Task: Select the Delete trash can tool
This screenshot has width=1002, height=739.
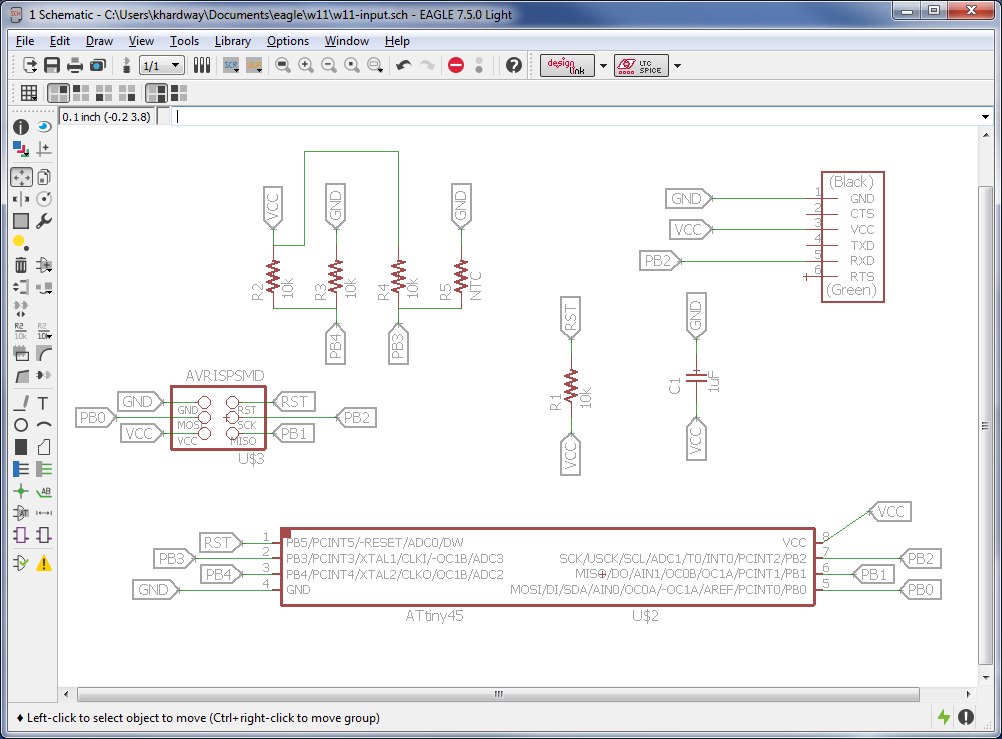Action: (x=20, y=265)
